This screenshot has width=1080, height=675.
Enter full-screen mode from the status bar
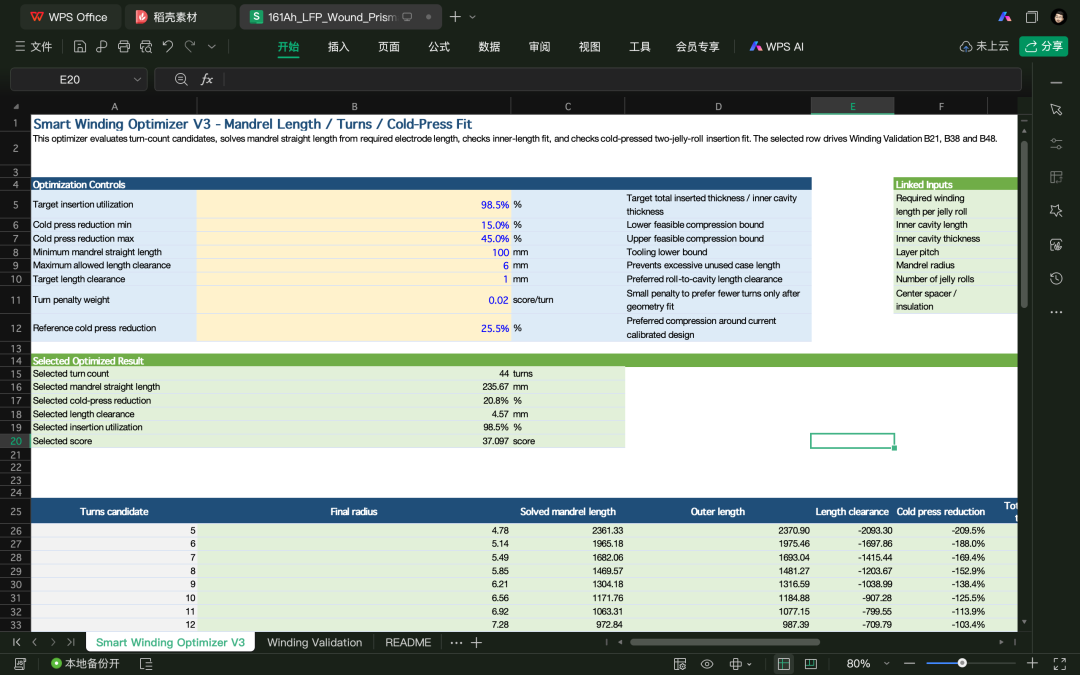click(1060, 663)
